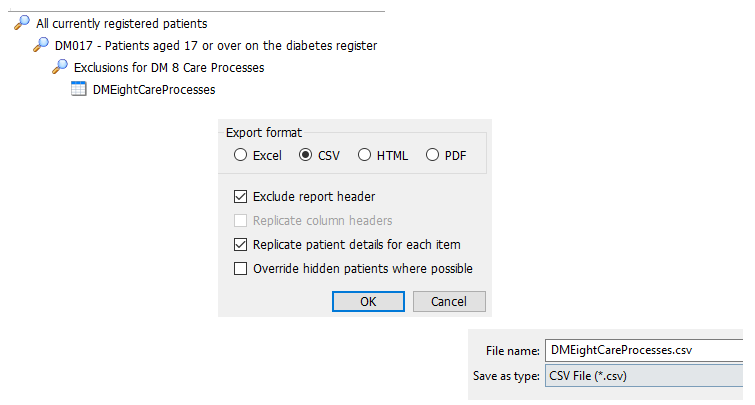Viewport: 755px width, 405px height.
Task: Choose PDF export format
Action: click(x=432, y=155)
